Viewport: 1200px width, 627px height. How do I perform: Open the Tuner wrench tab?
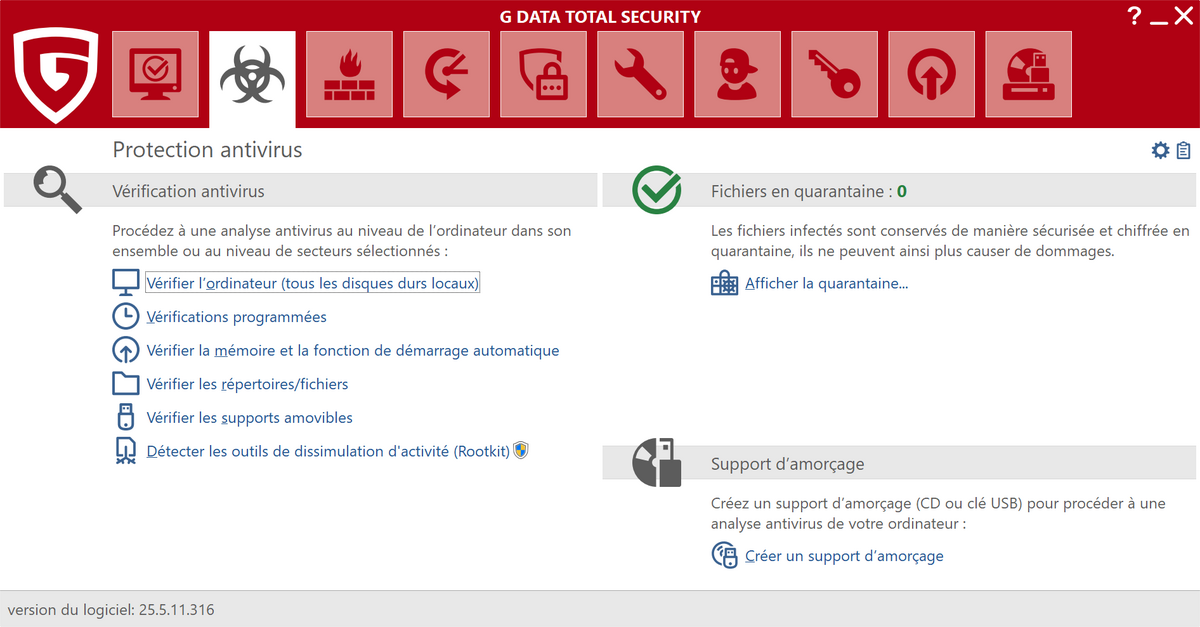[x=640, y=74]
